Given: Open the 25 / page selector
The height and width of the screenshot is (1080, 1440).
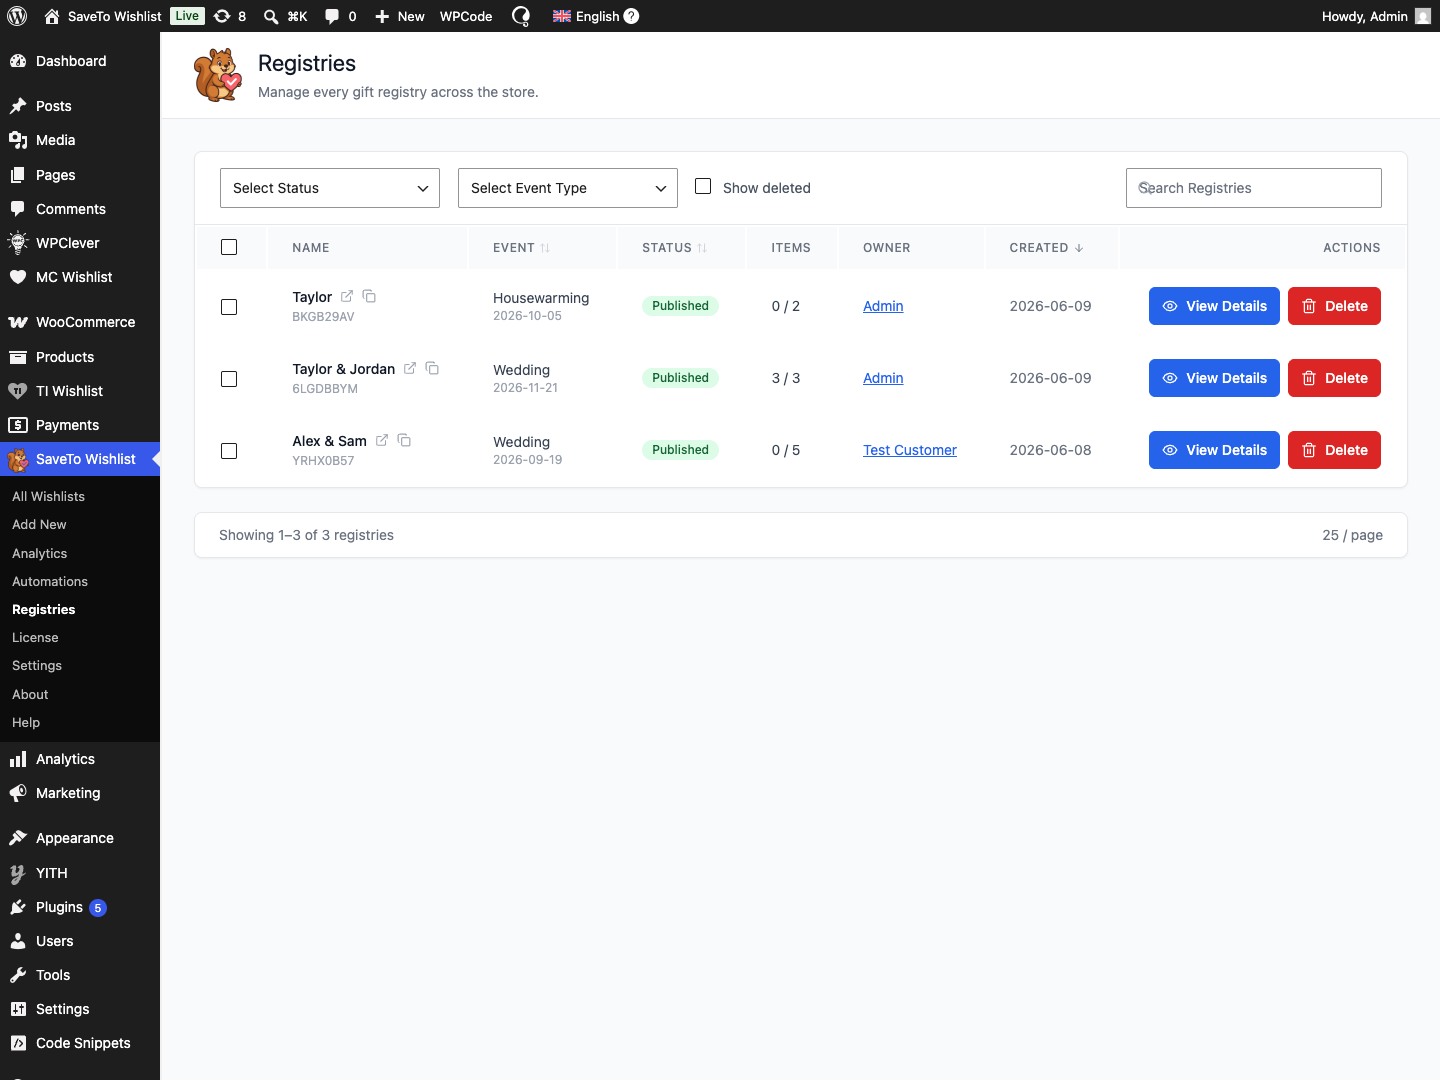Looking at the screenshot, I should click(x=1352, y=535).
